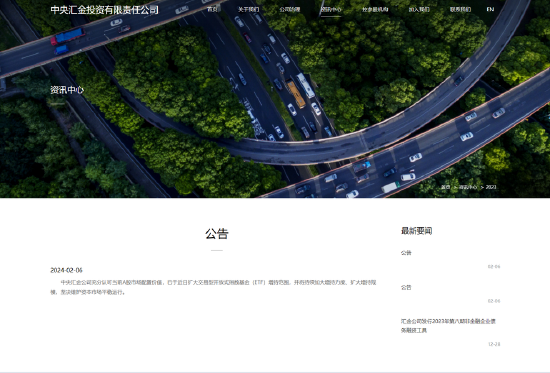The height and width of the screenshot is (373, 550).
Task: Click the article paragraph starting 中央汇金公司
Action: tap(213, 287)
